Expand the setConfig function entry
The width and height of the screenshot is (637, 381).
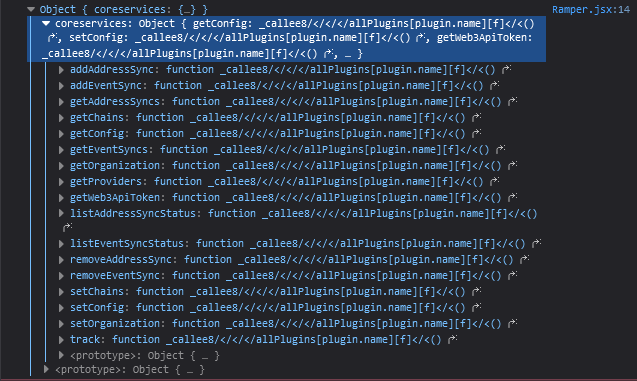[x=61, y=307]
